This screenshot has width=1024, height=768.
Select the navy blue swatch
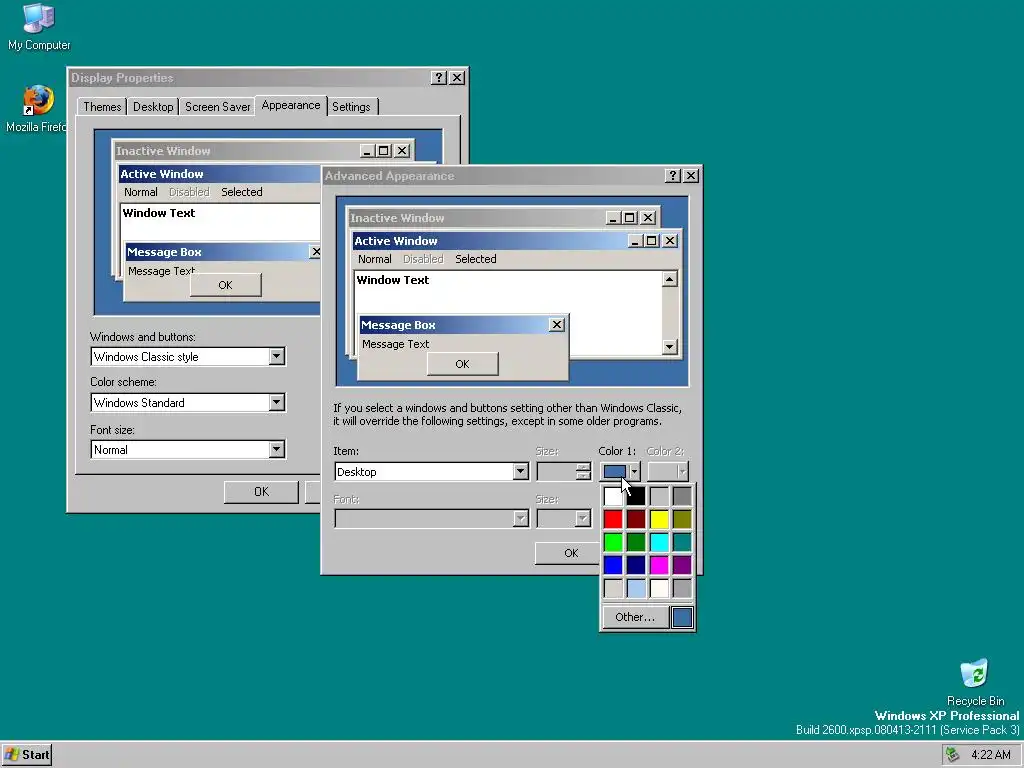pyautogui.click(x=635, y=565)
